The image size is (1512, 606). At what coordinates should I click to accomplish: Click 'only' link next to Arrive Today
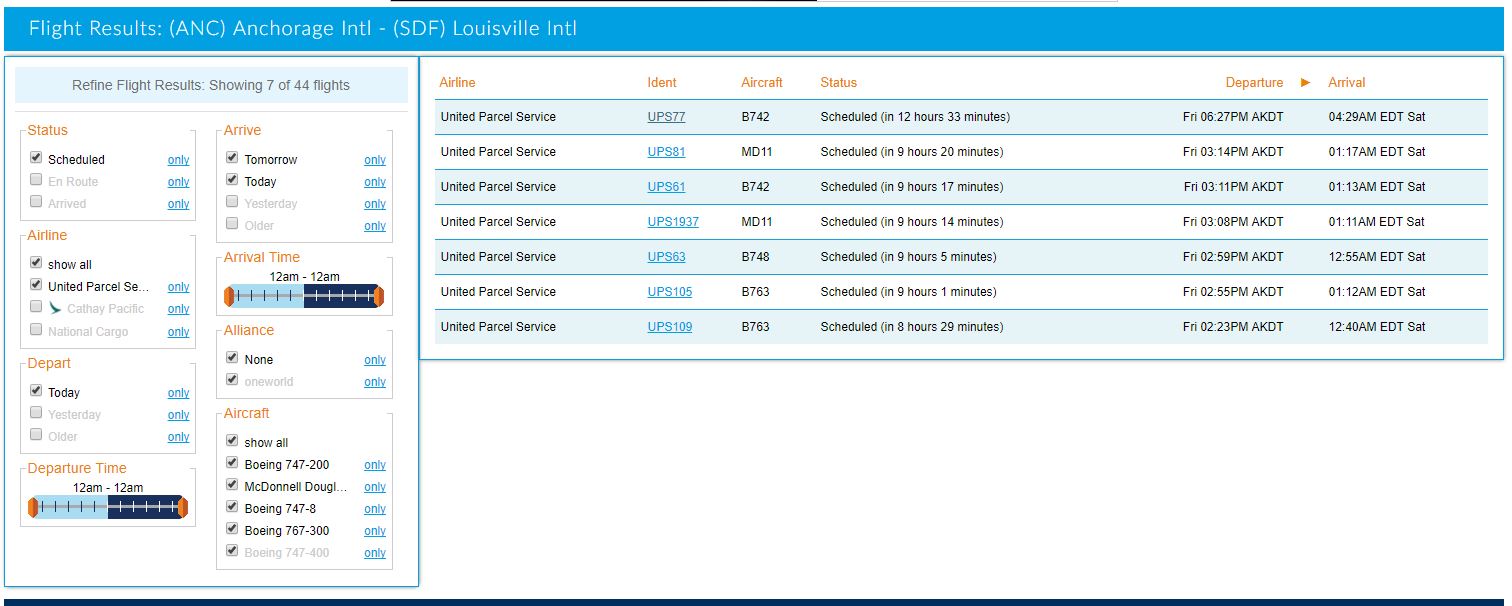pyautogui.click(x=375, y=182)
